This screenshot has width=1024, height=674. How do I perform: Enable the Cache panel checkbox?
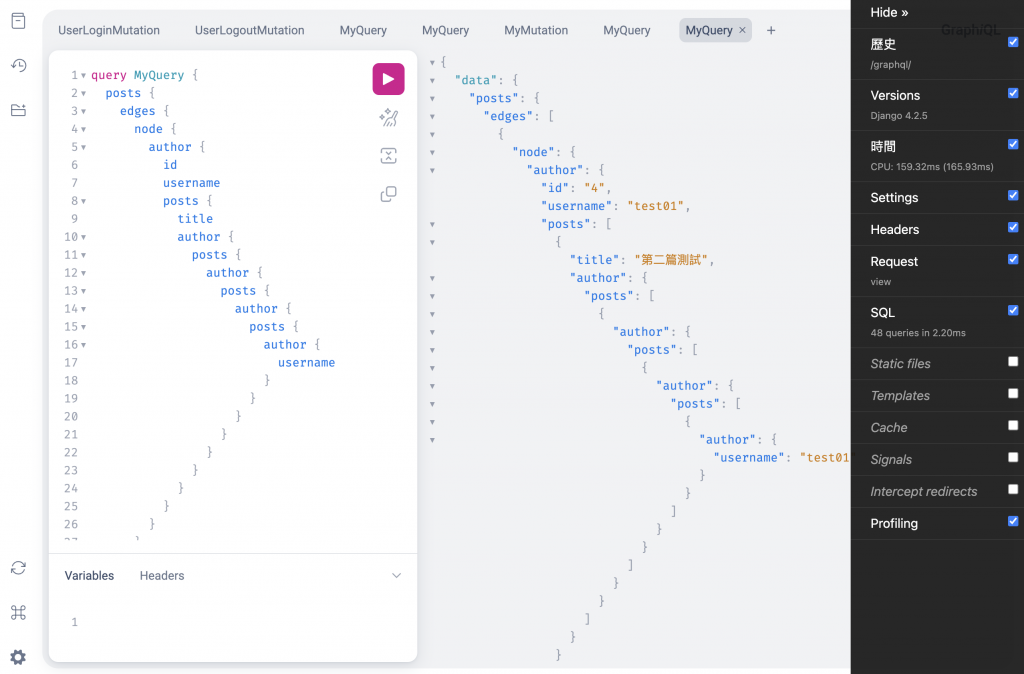coord(1013,425)
